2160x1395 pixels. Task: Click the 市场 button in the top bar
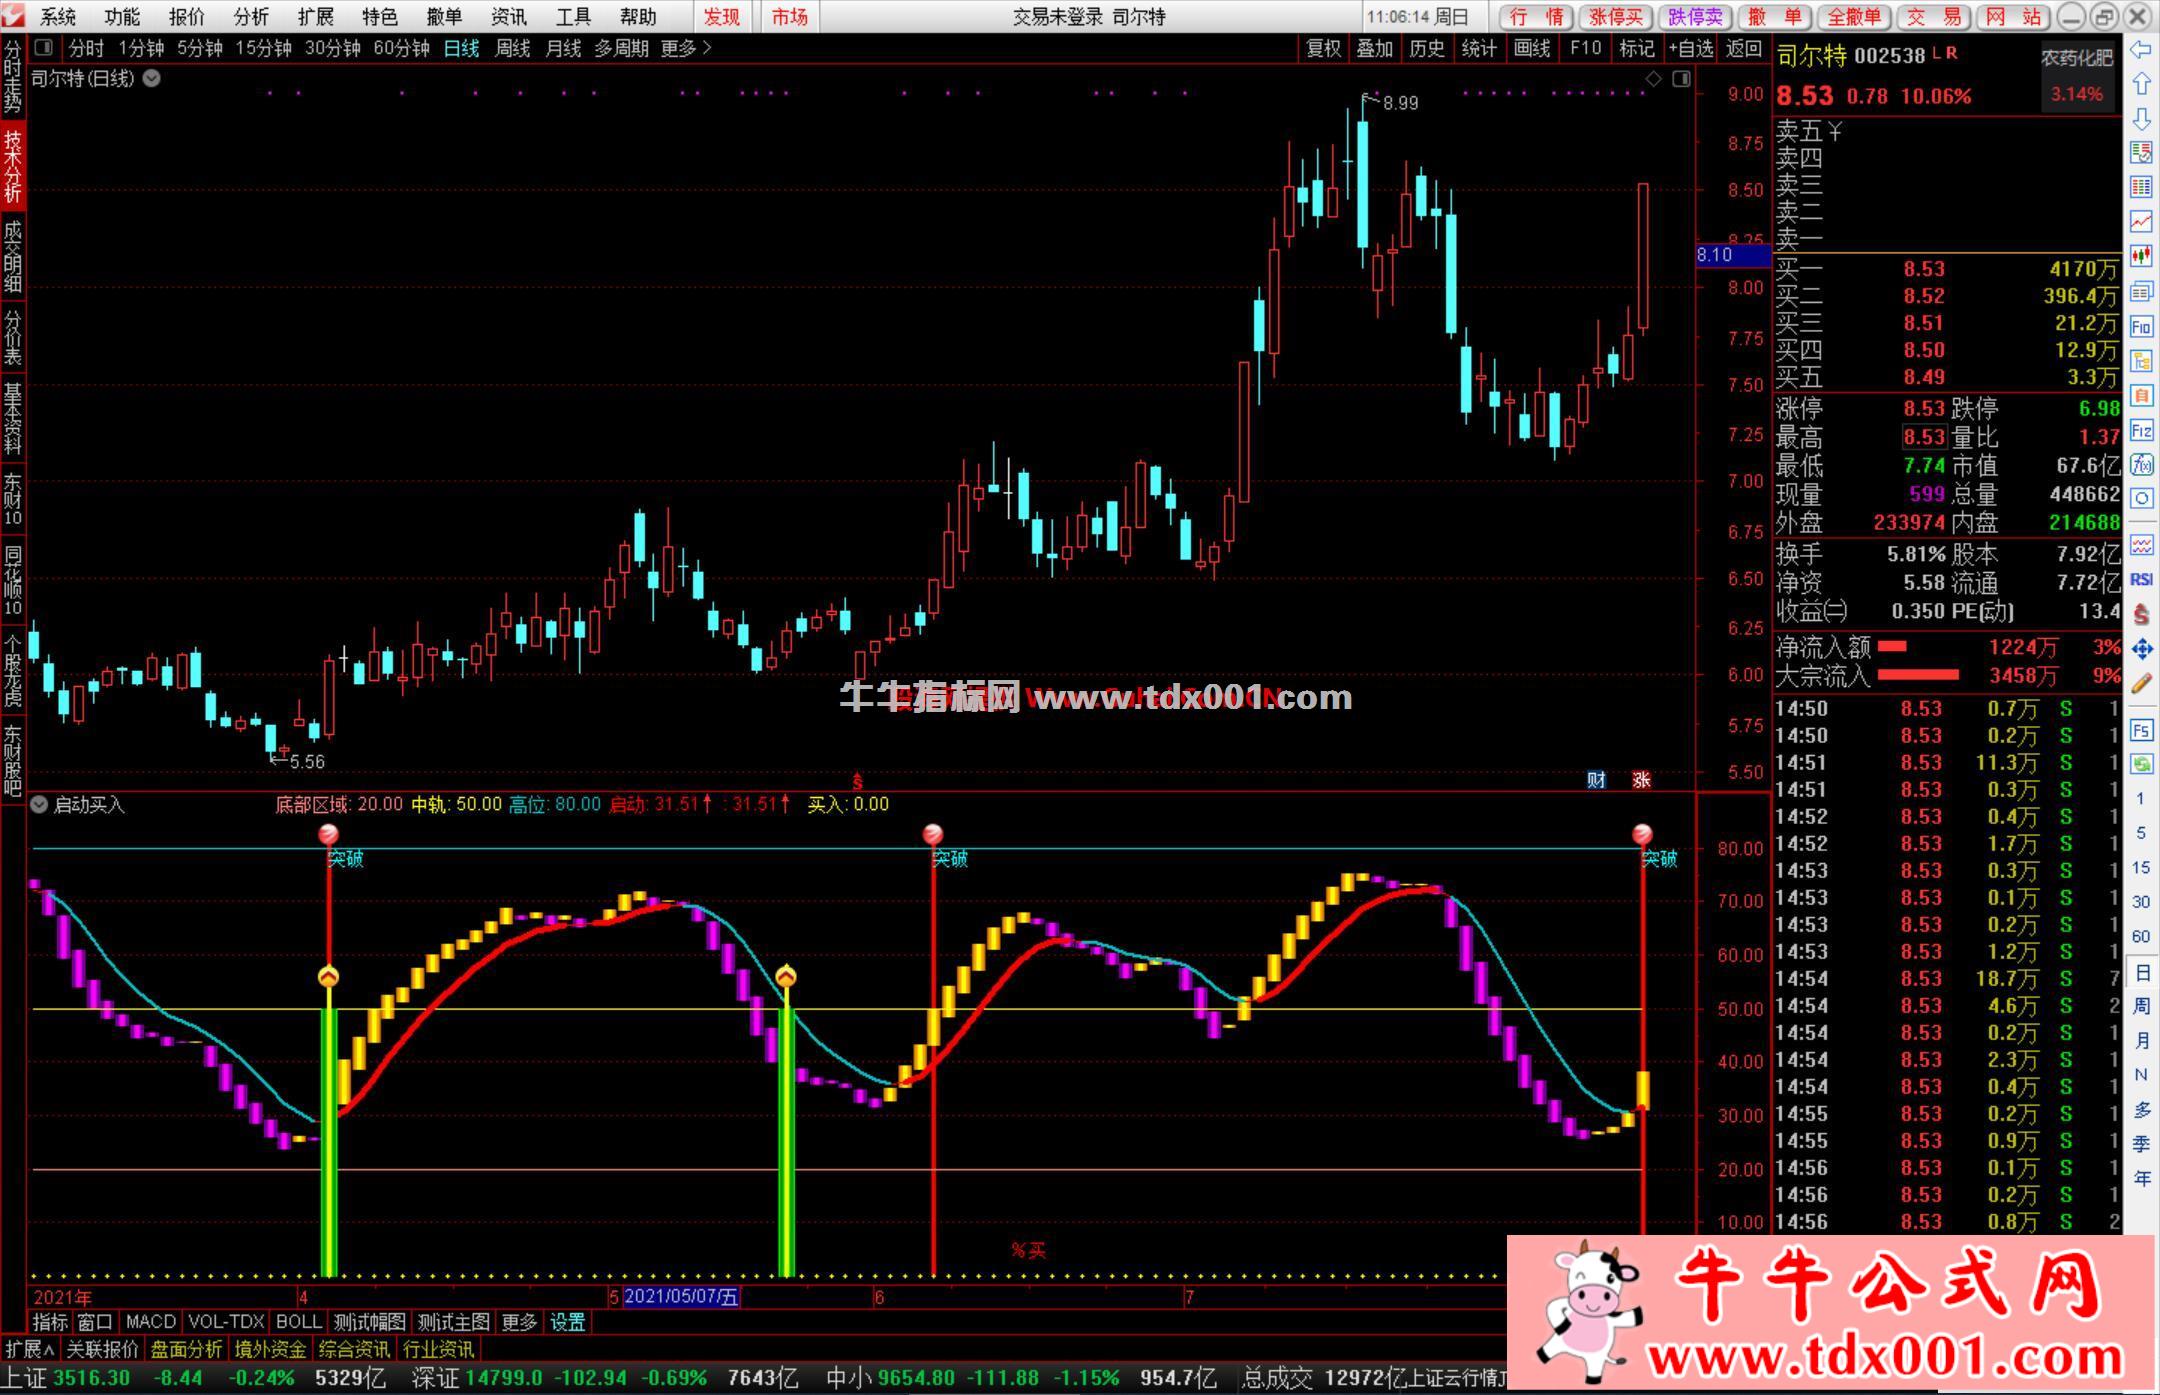(790, 17)
